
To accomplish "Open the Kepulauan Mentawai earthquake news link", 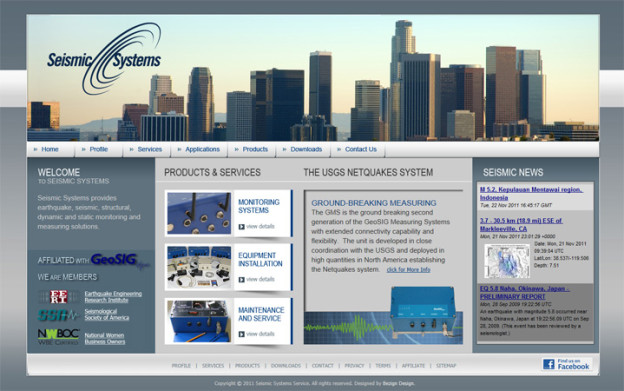I will pyautogui.click(x=531, y=193).
